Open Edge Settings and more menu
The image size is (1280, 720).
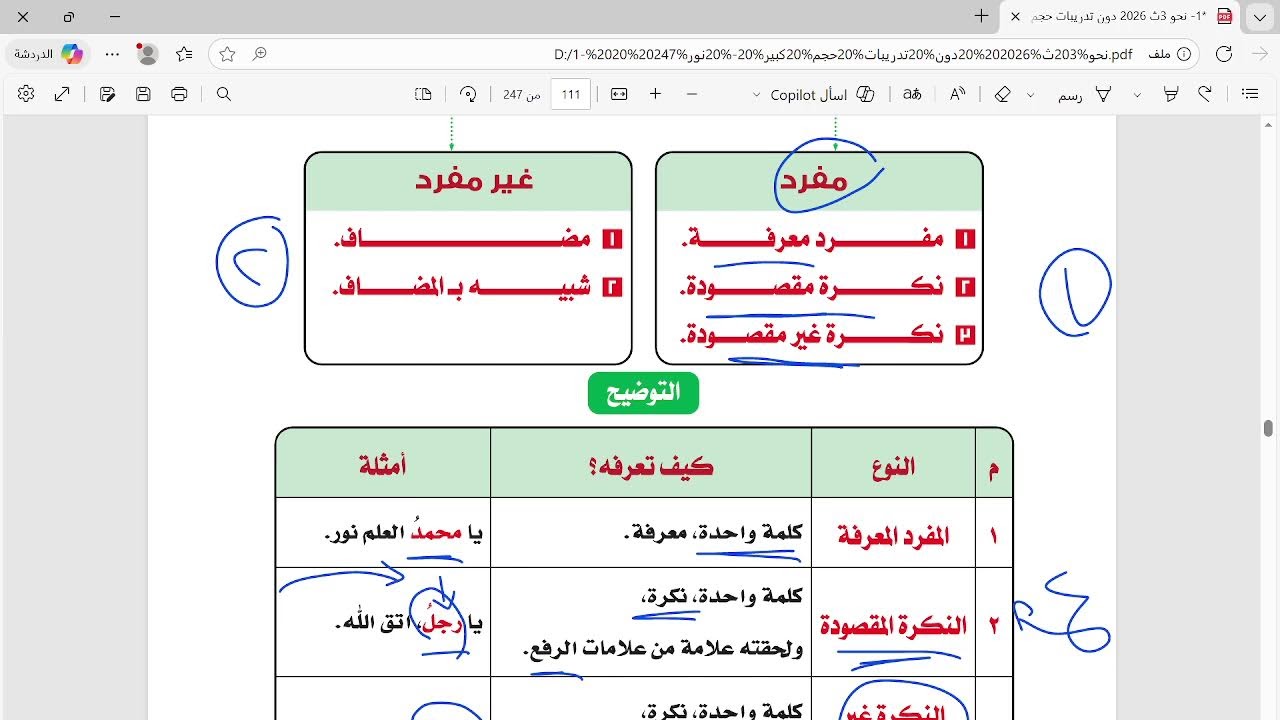click(x=112, y=54)
